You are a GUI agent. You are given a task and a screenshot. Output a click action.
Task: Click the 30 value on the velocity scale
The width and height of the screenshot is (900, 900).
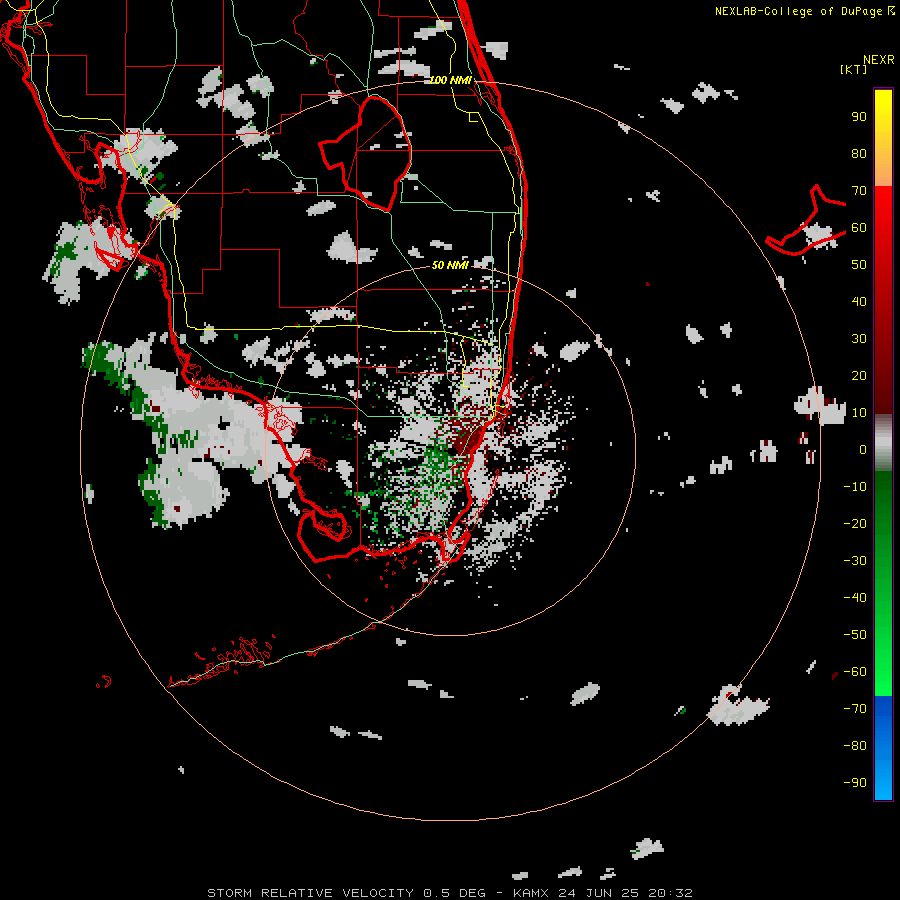point(859,339)
